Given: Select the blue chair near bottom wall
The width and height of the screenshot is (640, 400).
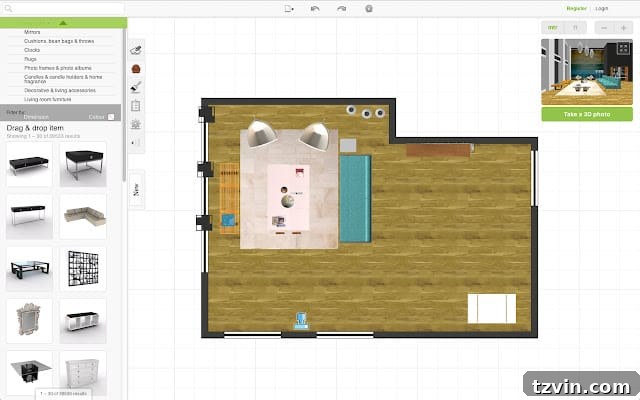Looking at the screenshot, I should coord(301,321).
